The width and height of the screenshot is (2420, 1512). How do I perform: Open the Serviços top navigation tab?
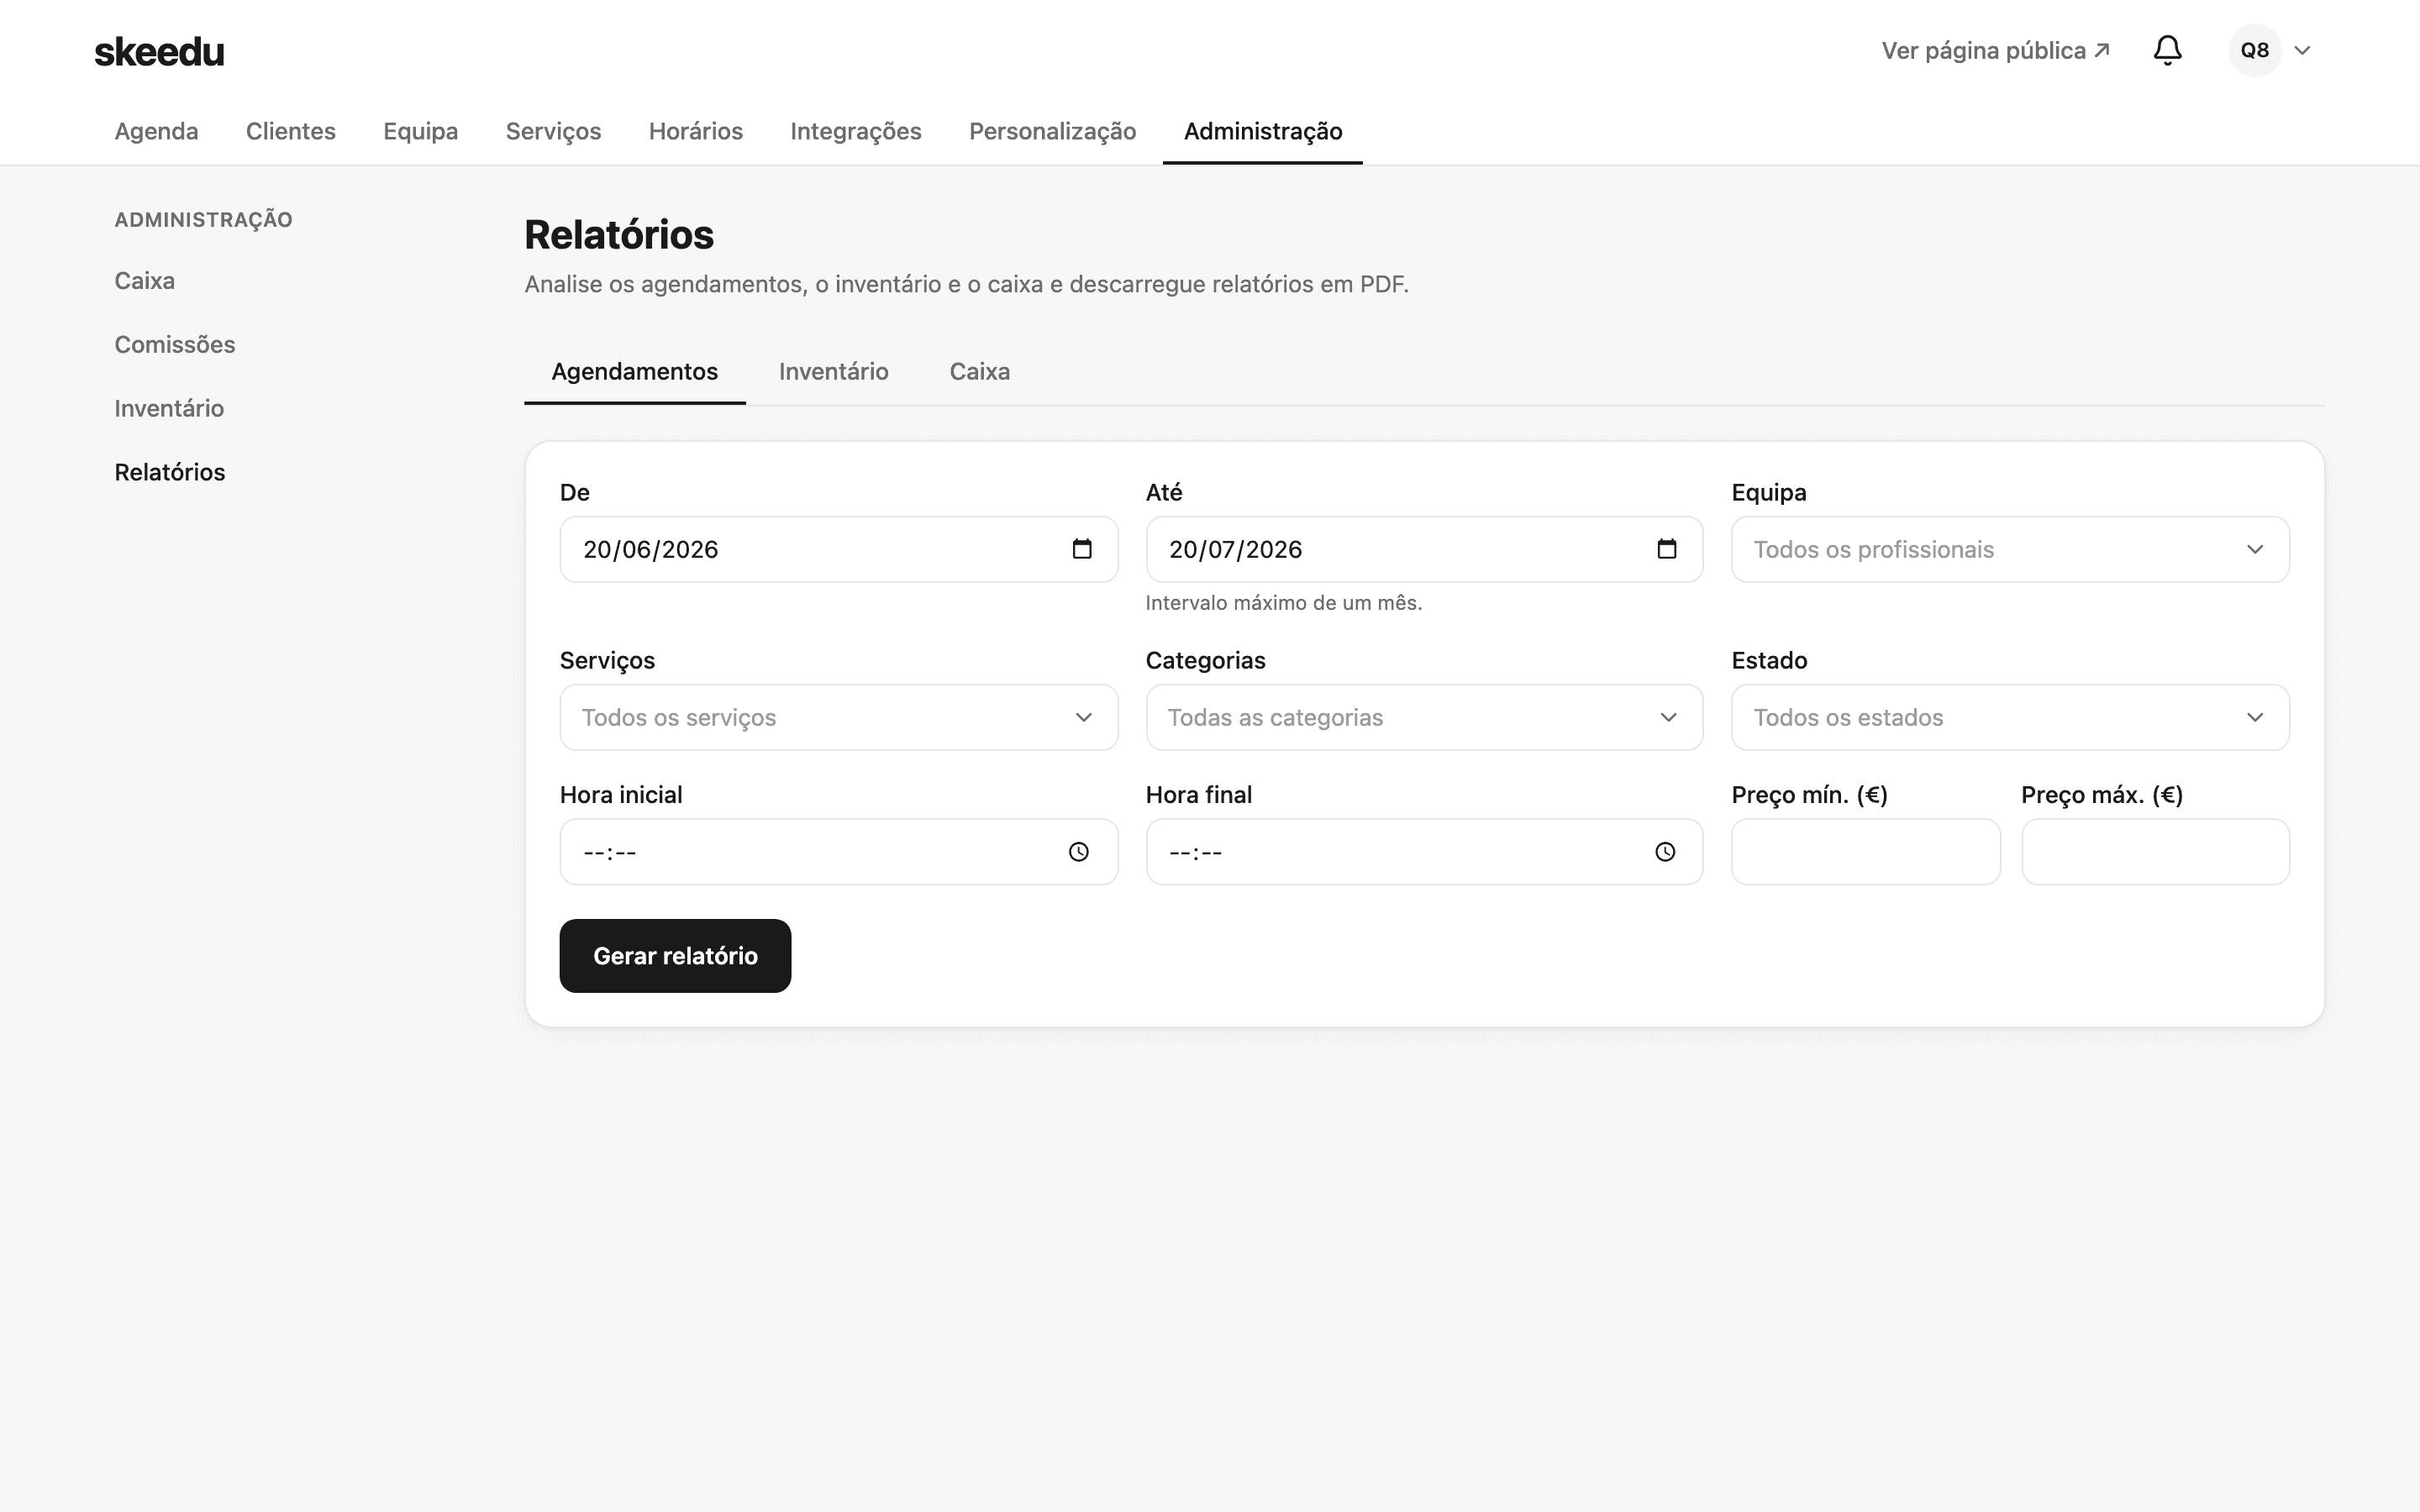pyautogui.click(x=553, y=131)
